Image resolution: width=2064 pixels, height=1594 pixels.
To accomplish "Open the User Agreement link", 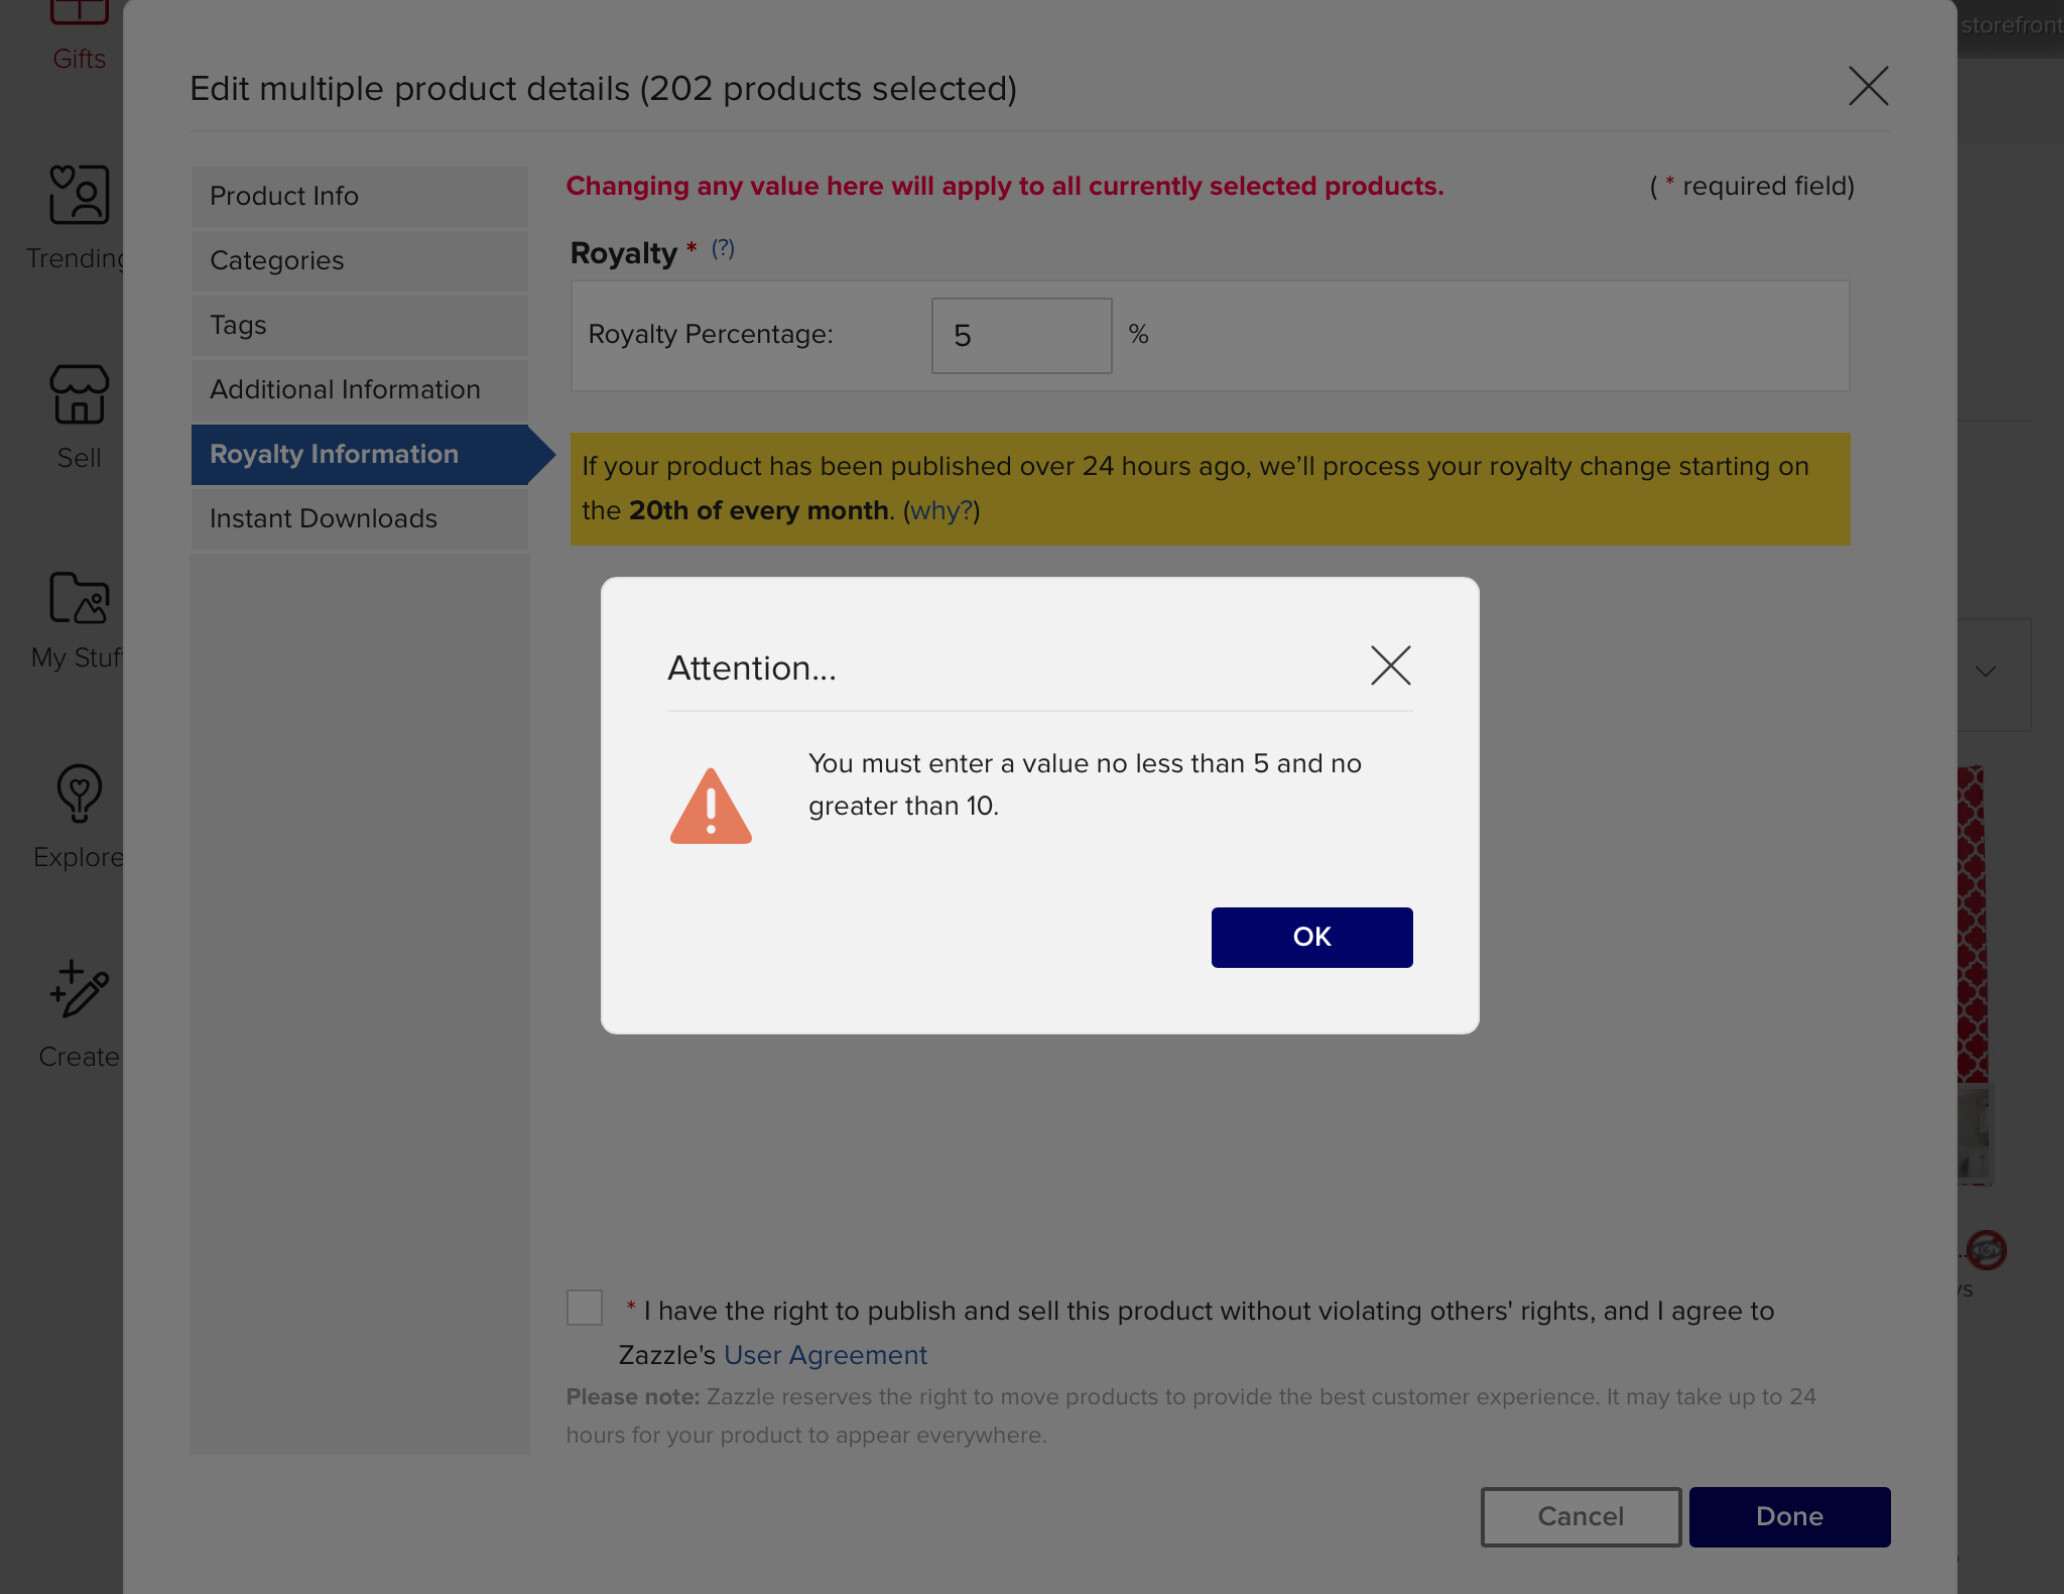I will click(x=825, y=1355).
